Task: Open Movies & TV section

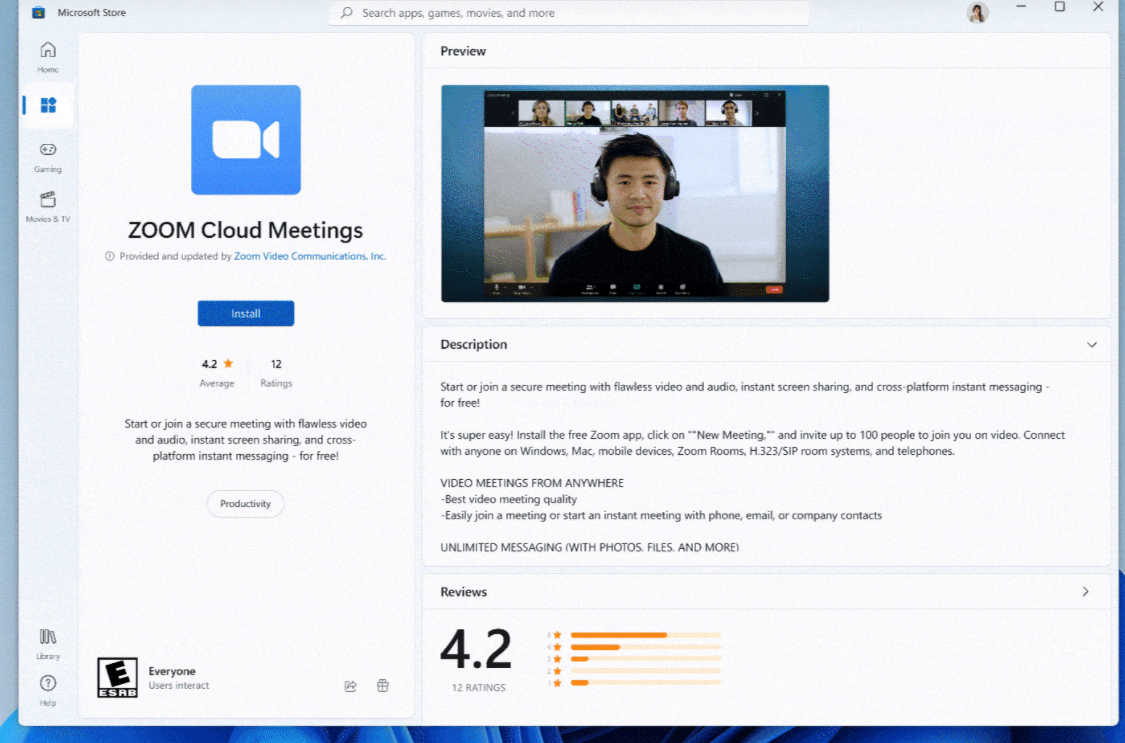Action: pyautogui.click(x=48, y=207)
